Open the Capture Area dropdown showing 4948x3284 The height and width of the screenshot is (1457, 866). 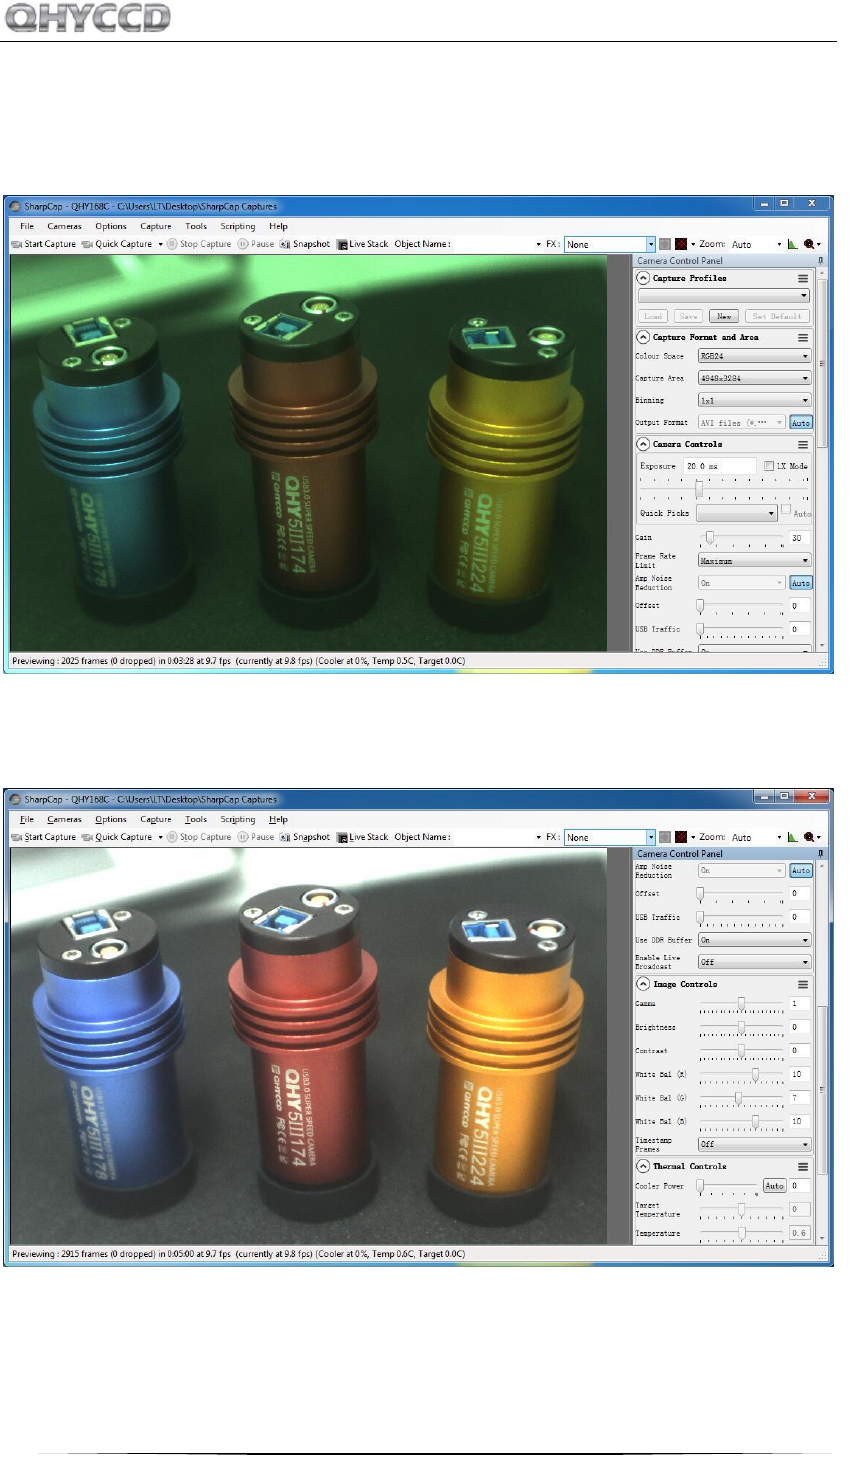(x=754, y=378)
